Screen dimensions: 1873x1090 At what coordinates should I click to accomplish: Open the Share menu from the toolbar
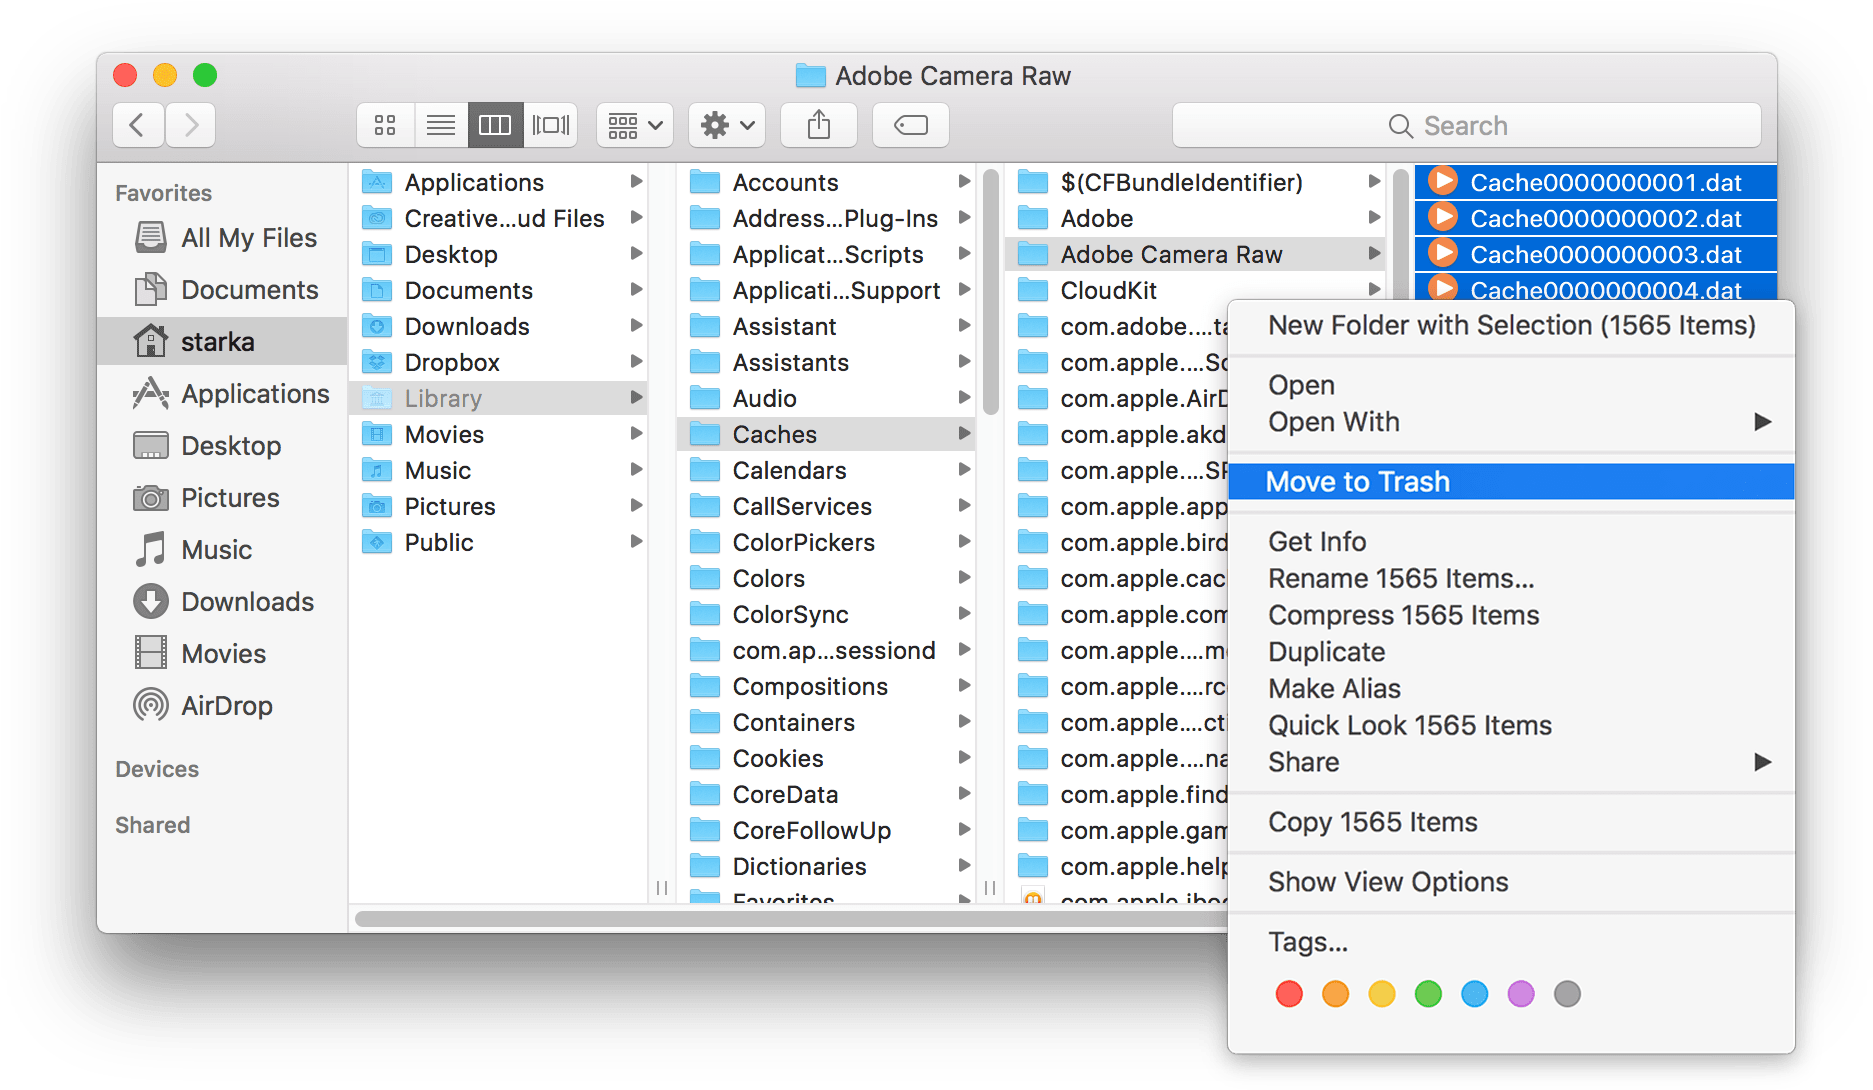click(818, 124)
